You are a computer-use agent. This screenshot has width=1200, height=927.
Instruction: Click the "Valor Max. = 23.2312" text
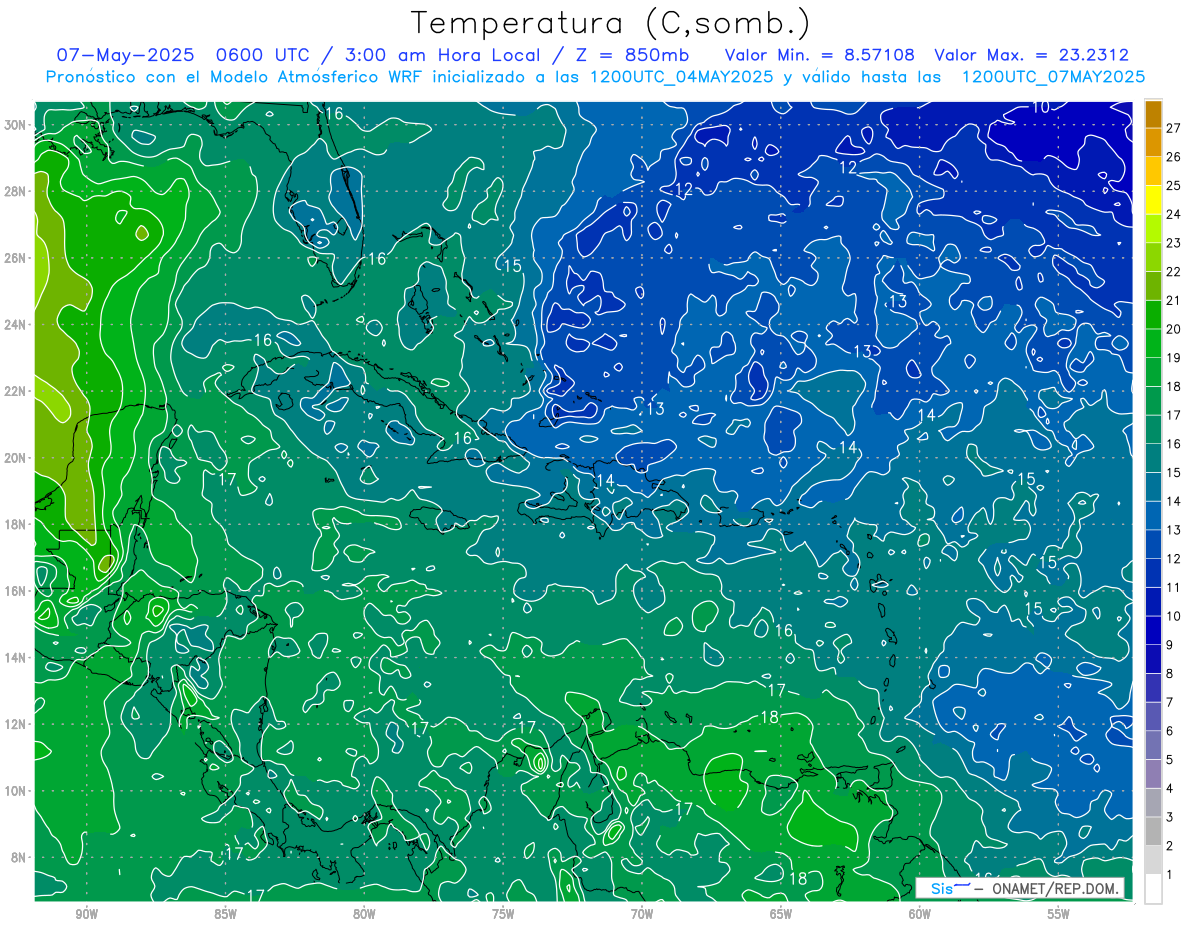1031,55
